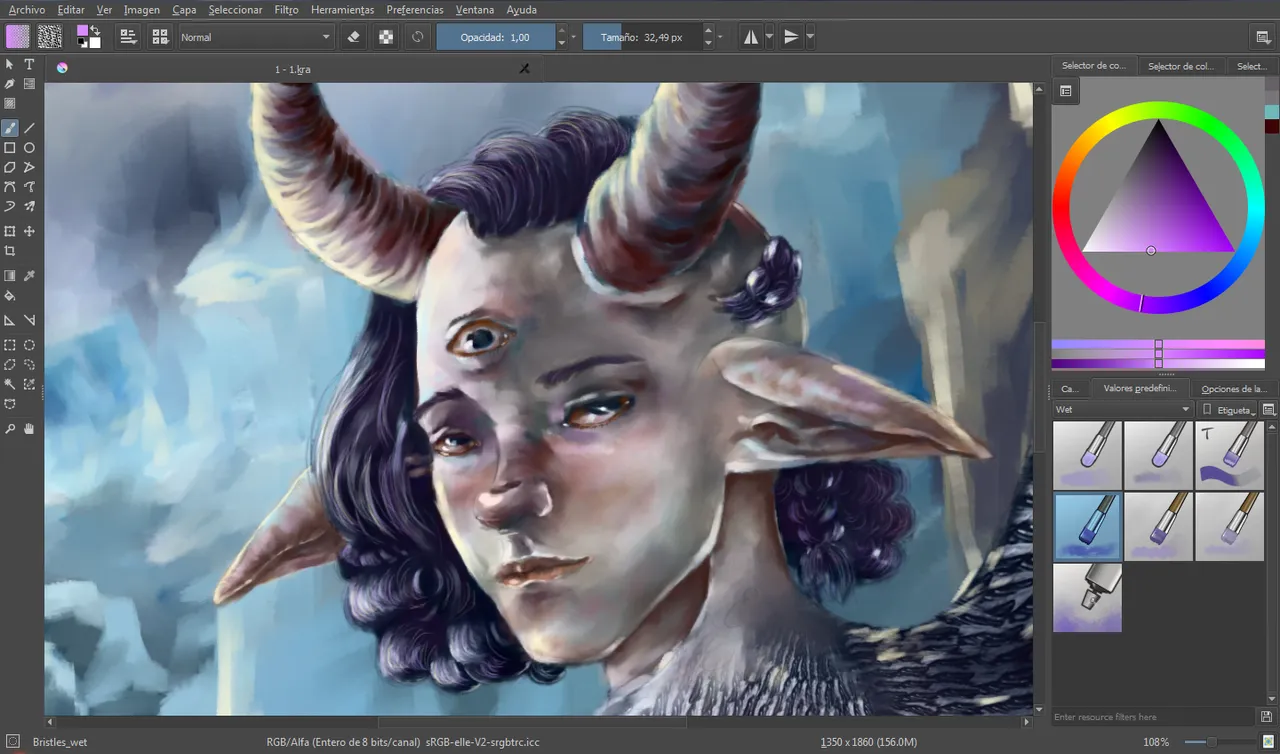Toggle preserve alpha checkerboard button
Viewport: 1280px width, 754px height.
pyautogui.click(x=386, y=37)
